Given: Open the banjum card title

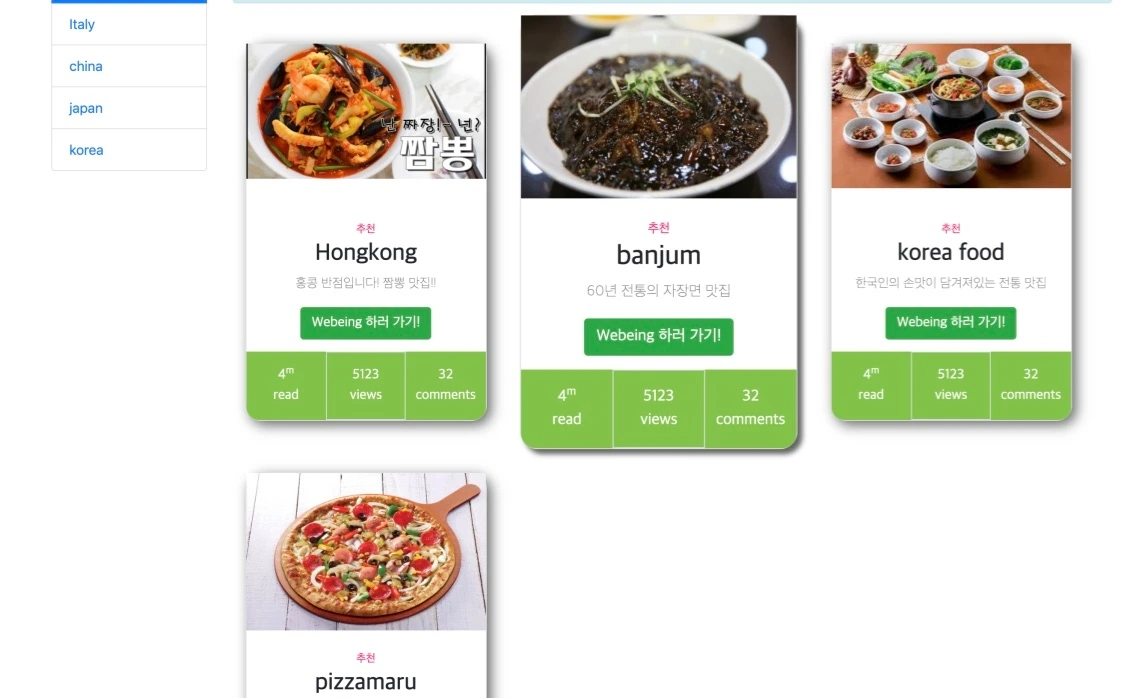Looking at the screenshot, I should pyautogui.click(x=659, y=255).
